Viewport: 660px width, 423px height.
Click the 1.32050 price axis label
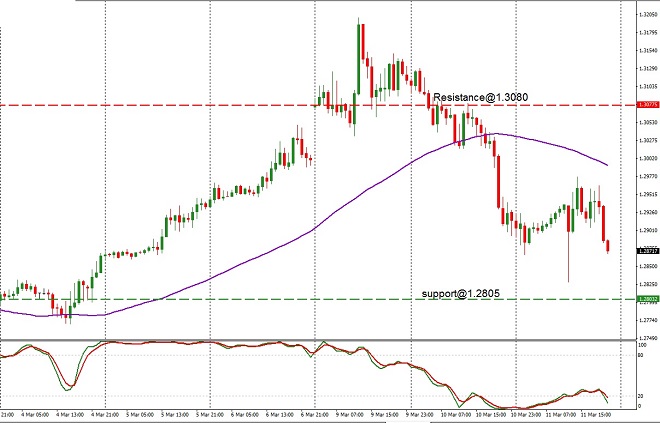(x=648, y=14)
